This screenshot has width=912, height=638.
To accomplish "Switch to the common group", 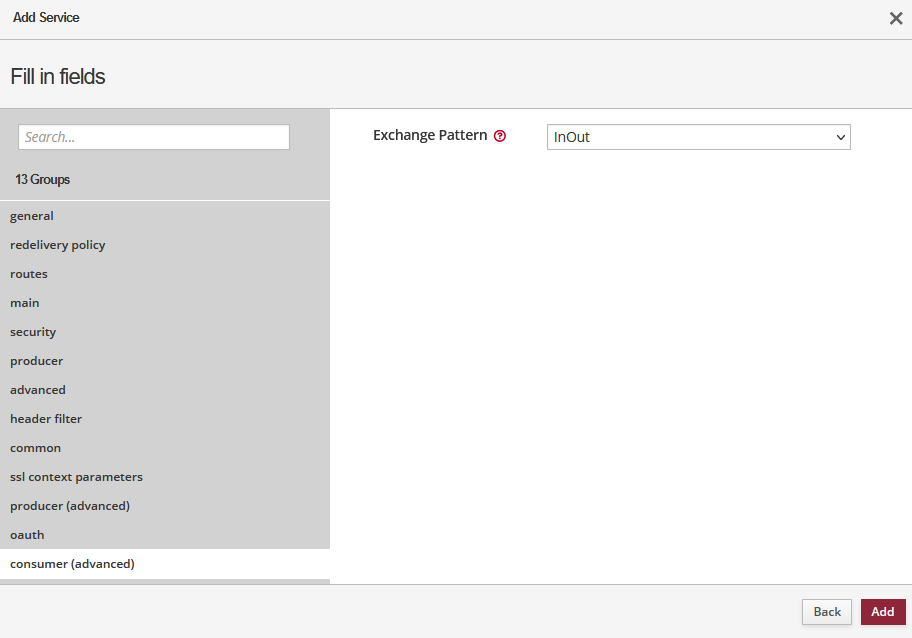I will click(35, 448).
